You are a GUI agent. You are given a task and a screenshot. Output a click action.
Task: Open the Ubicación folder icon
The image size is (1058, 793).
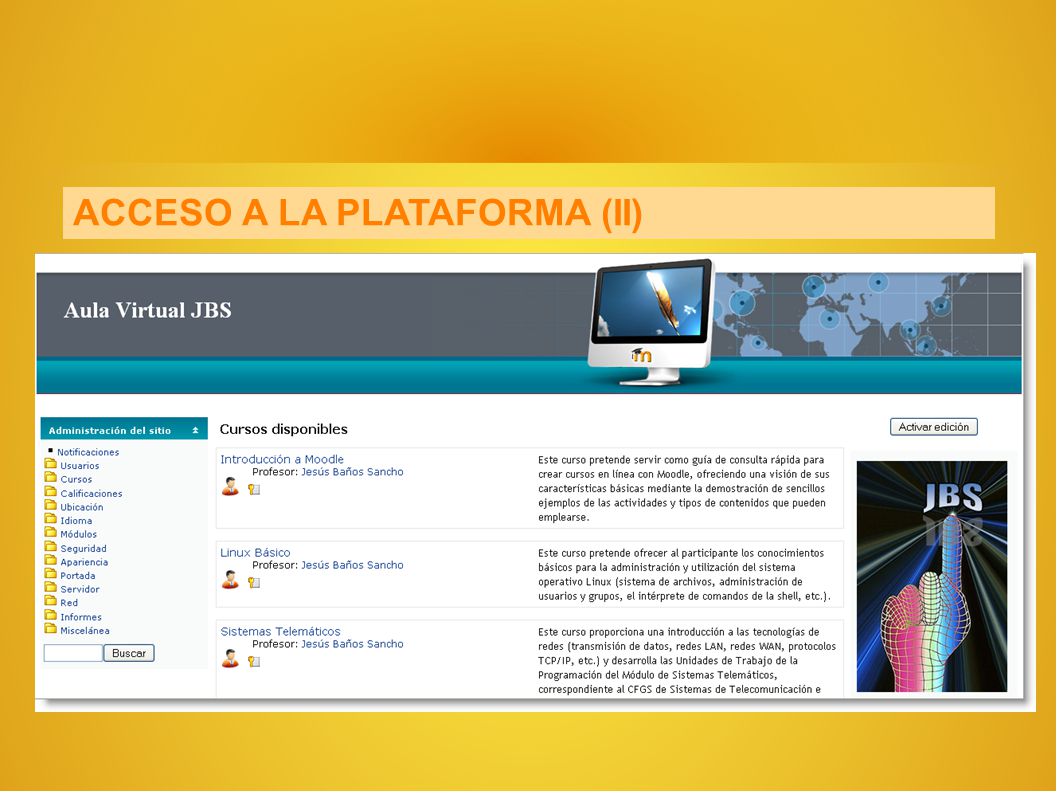[51, 505]
